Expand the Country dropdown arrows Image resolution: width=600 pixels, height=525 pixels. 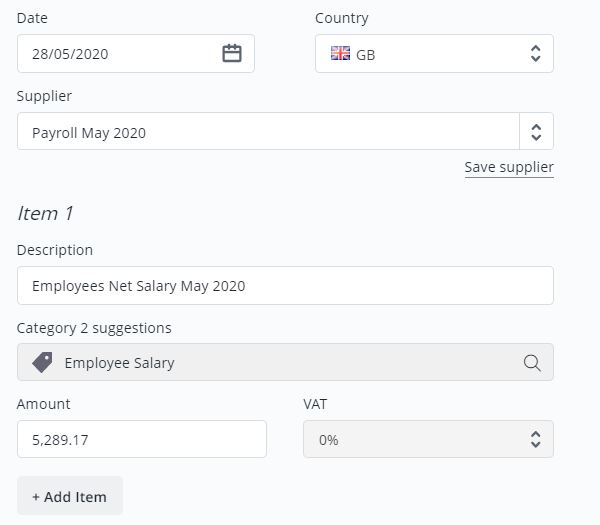[x=536, y=54]
